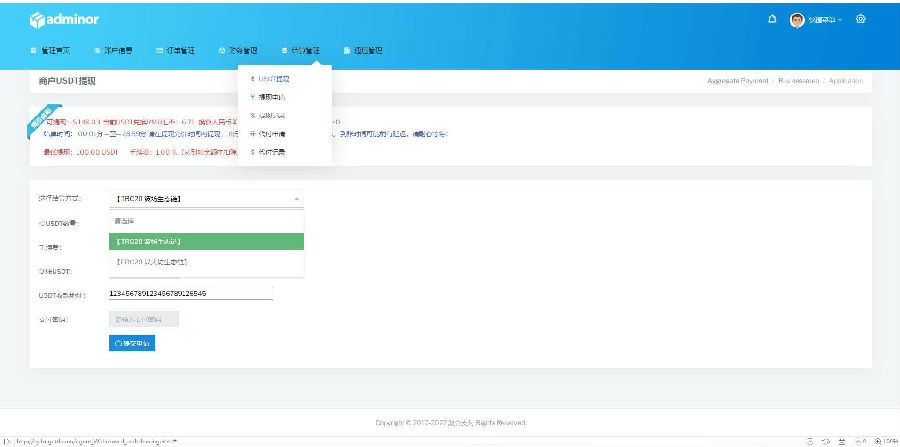Open the fourth nav item with cloud icon
Viewport: 900px width, 447px height.
click(x=238, y=50)
